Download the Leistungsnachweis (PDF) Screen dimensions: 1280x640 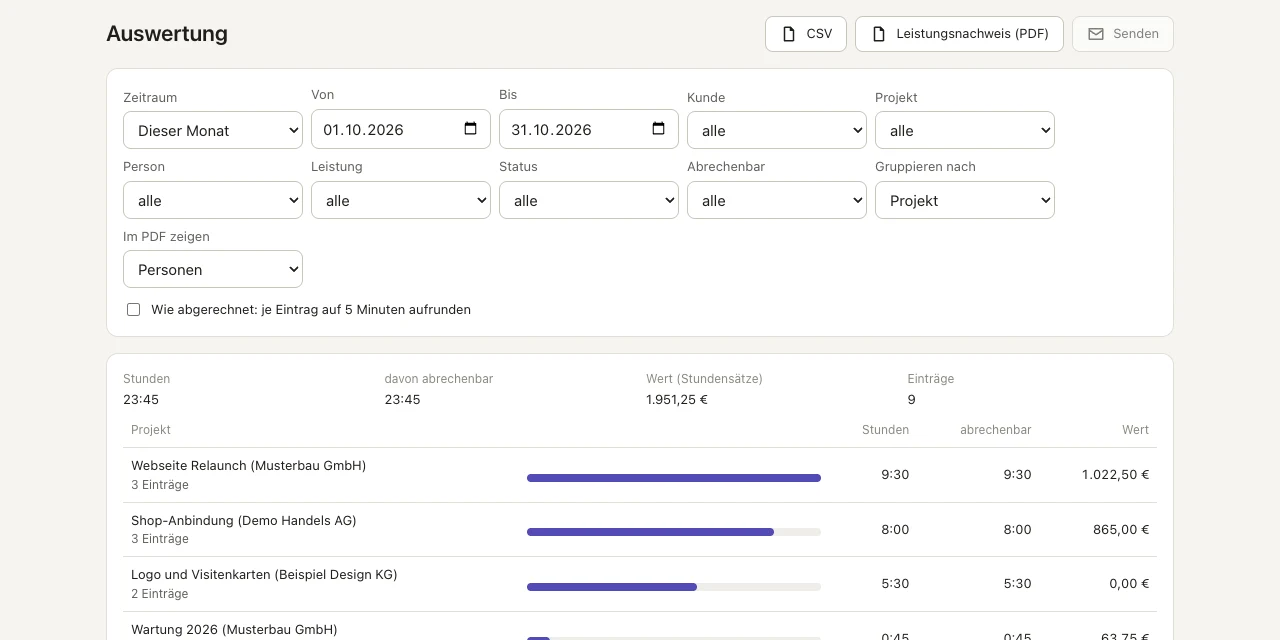point(959,34)
